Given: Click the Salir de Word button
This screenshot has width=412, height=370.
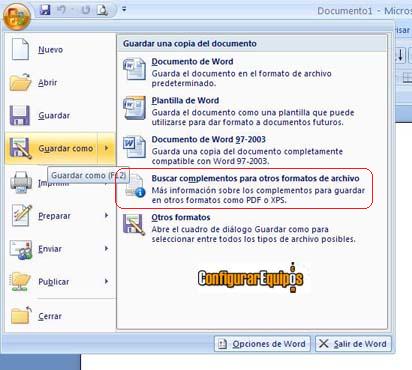Looking at the screenshot, I should coord(353,344).
